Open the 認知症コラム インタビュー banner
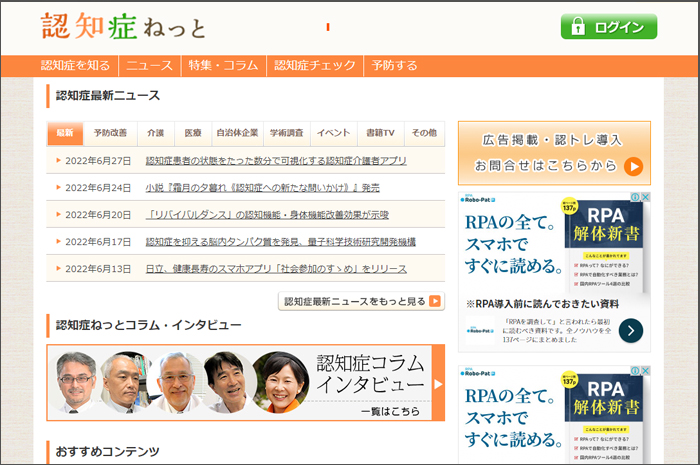The image size is (700, 465). click(x=246, y=382)
